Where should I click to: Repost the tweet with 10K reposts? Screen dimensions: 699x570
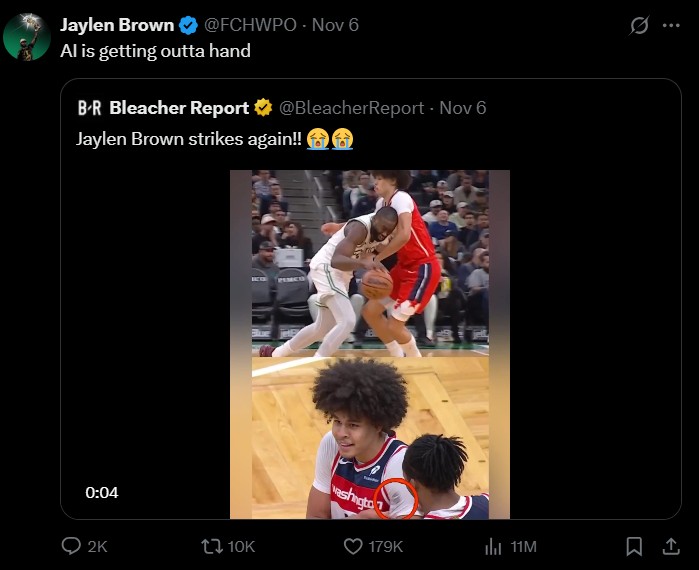(213, 546)
